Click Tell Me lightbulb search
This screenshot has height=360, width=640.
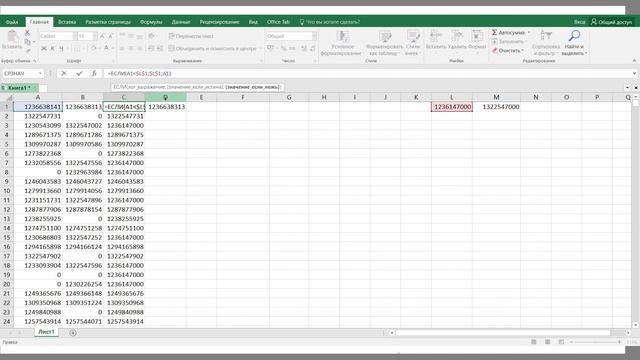pyautogui.click(x=302, y=22)
